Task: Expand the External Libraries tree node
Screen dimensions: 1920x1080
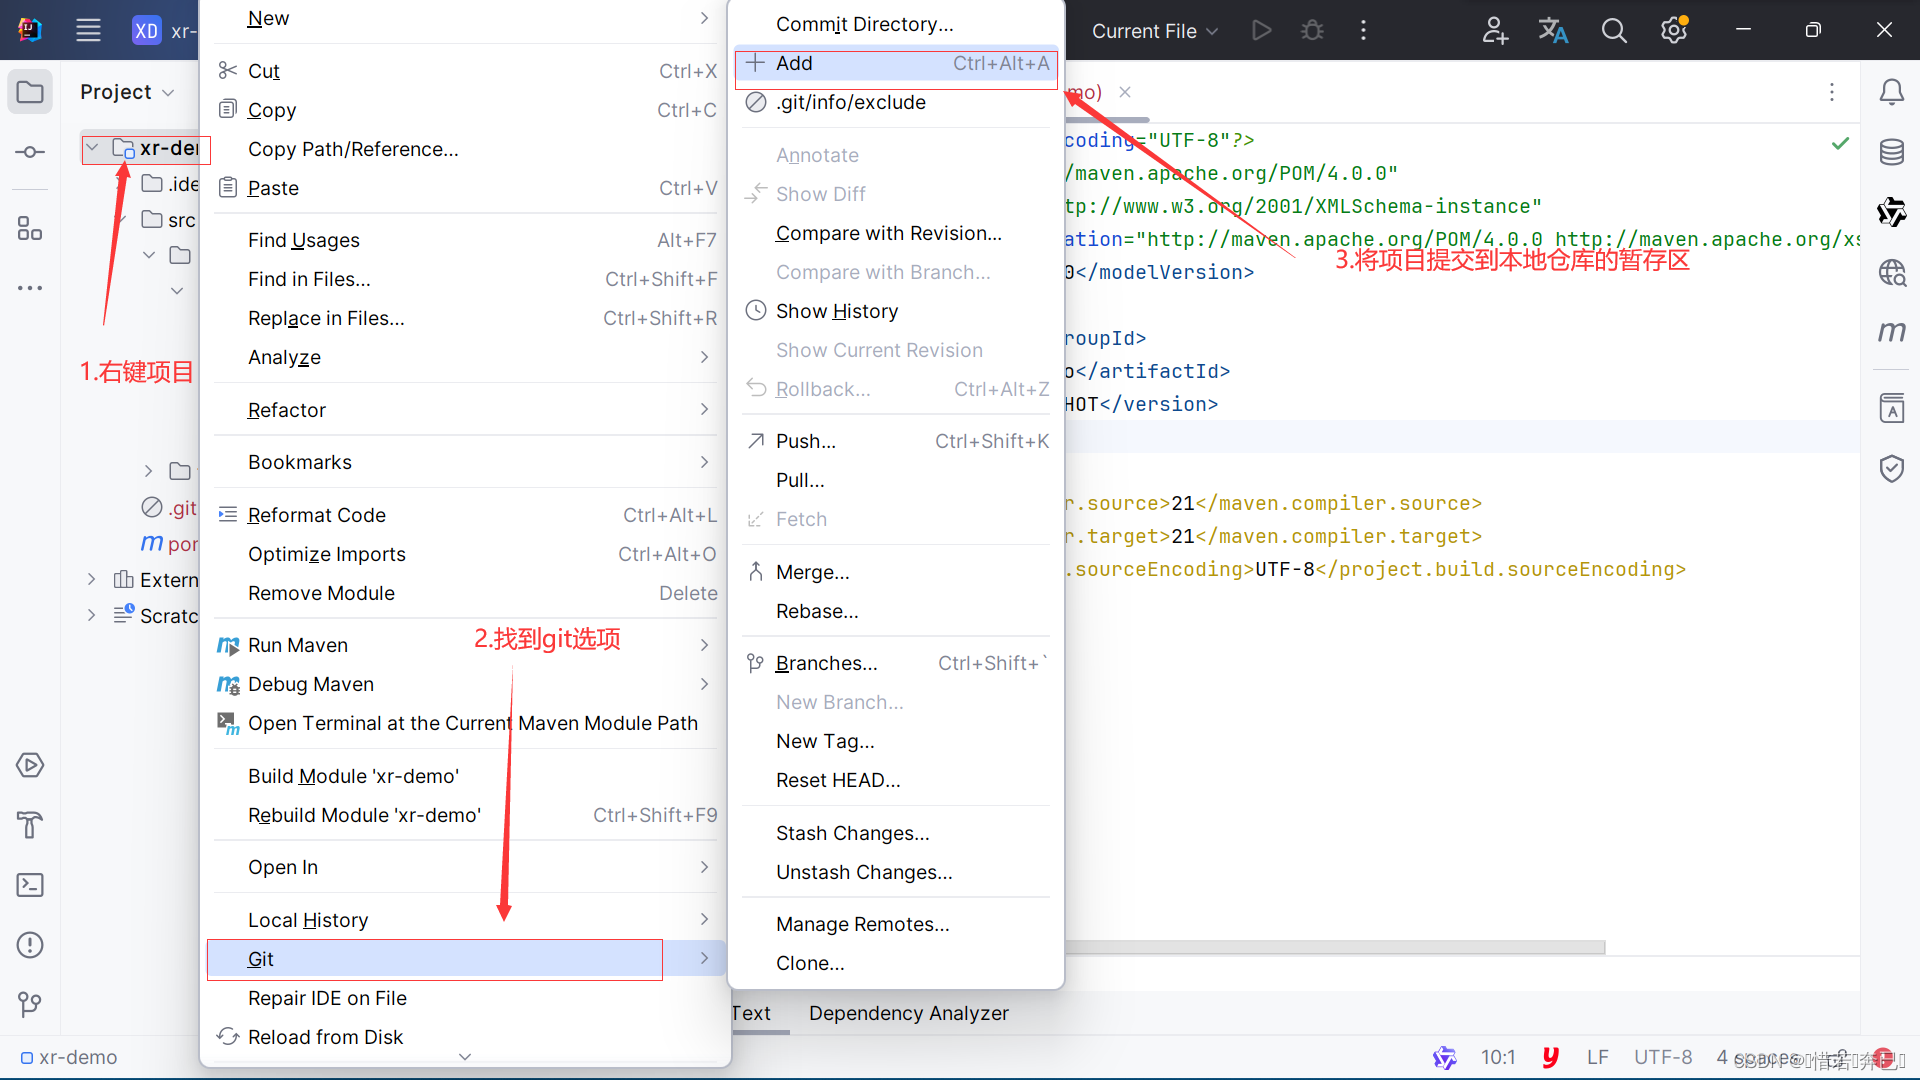Action: [88, 580]
